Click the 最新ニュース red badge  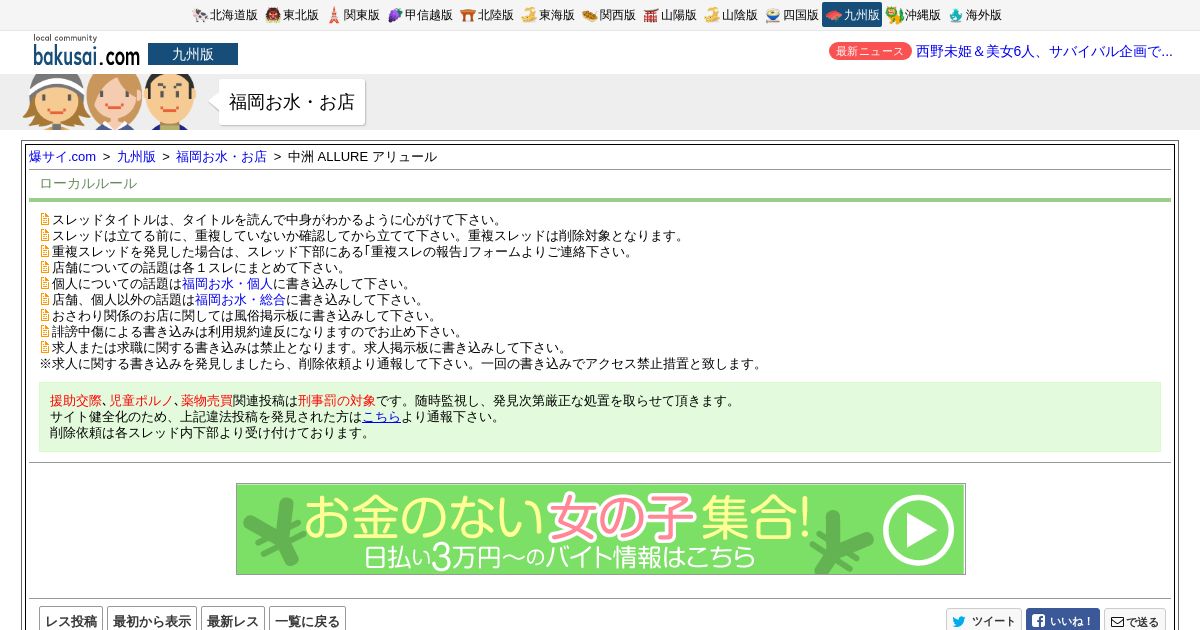tap(870, 51)
